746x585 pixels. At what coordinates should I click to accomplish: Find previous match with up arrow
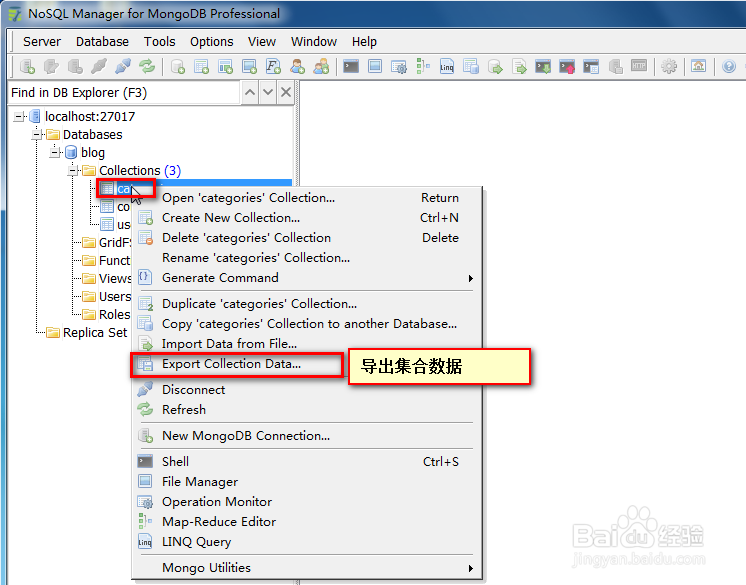tap(250, 92)
